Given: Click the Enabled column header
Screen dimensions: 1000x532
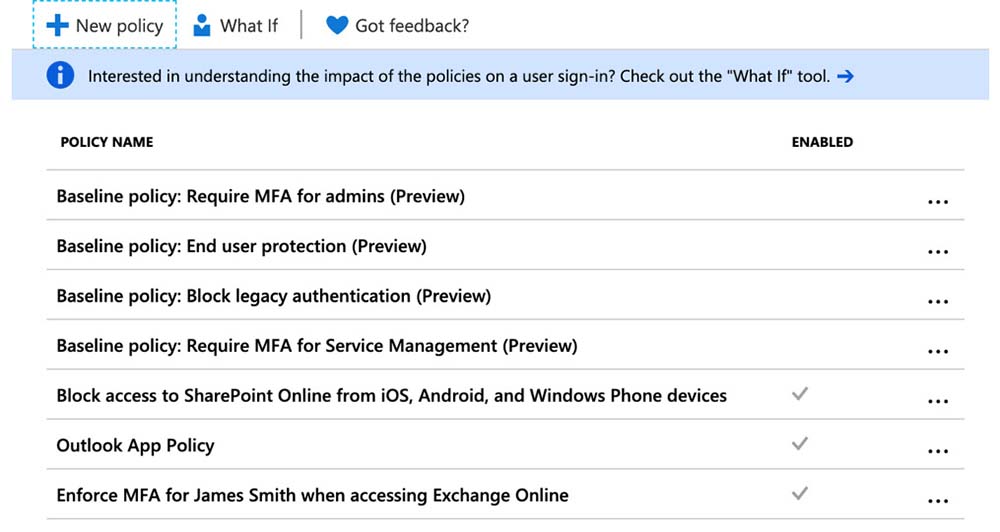Looking at the screenshot, I should coord(822,142).
